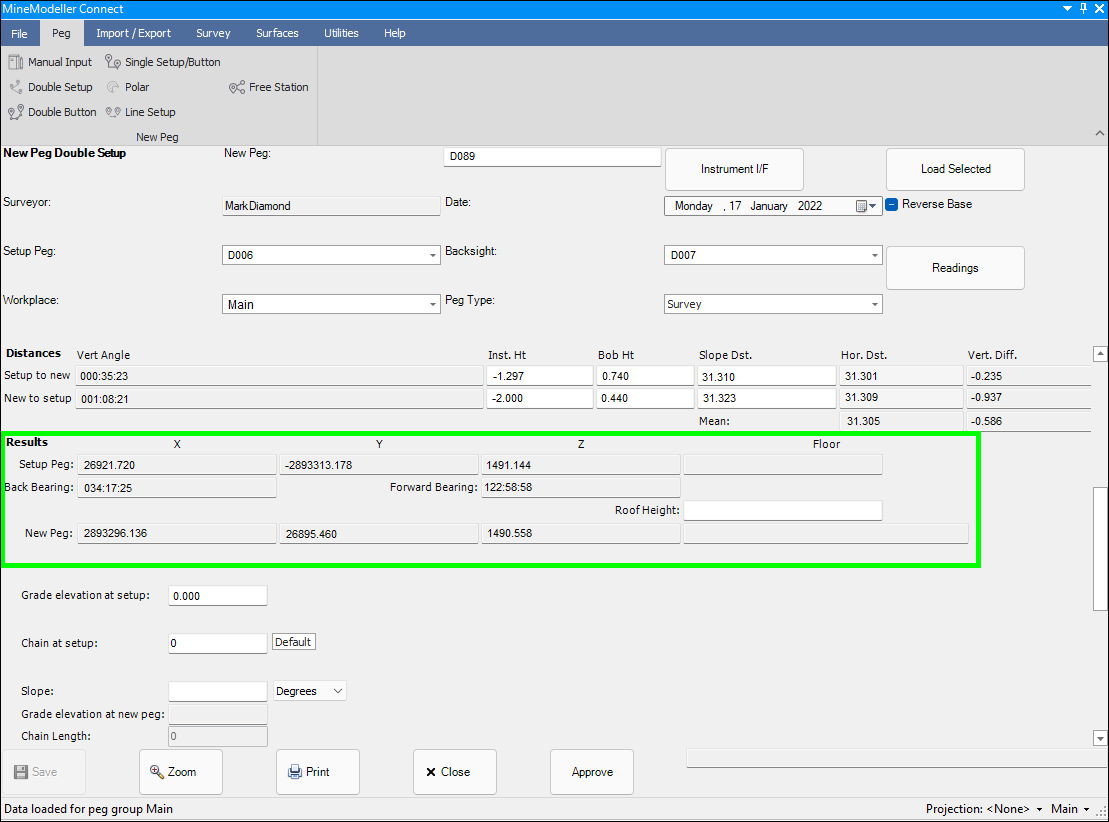The width and height of the screenshot is (1109, 822).
Task: Switch to the Import / Export tab
Action: pyautogui.click(x=133, y=33)
